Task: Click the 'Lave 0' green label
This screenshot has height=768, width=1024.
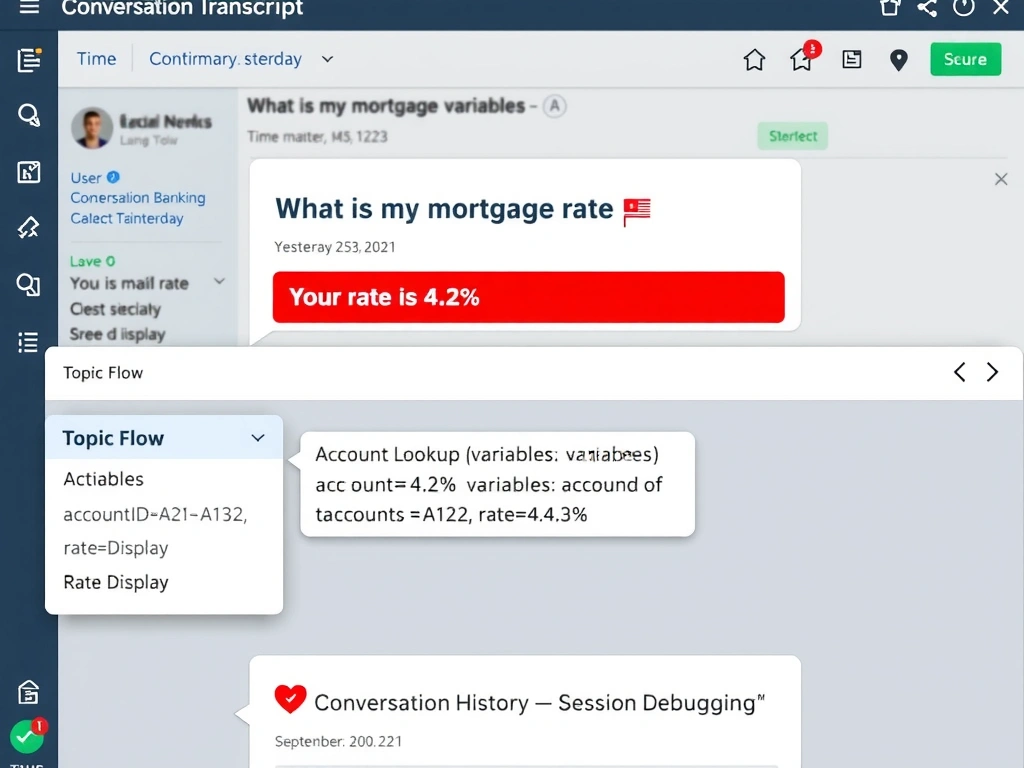Action: tap(93, 261)
